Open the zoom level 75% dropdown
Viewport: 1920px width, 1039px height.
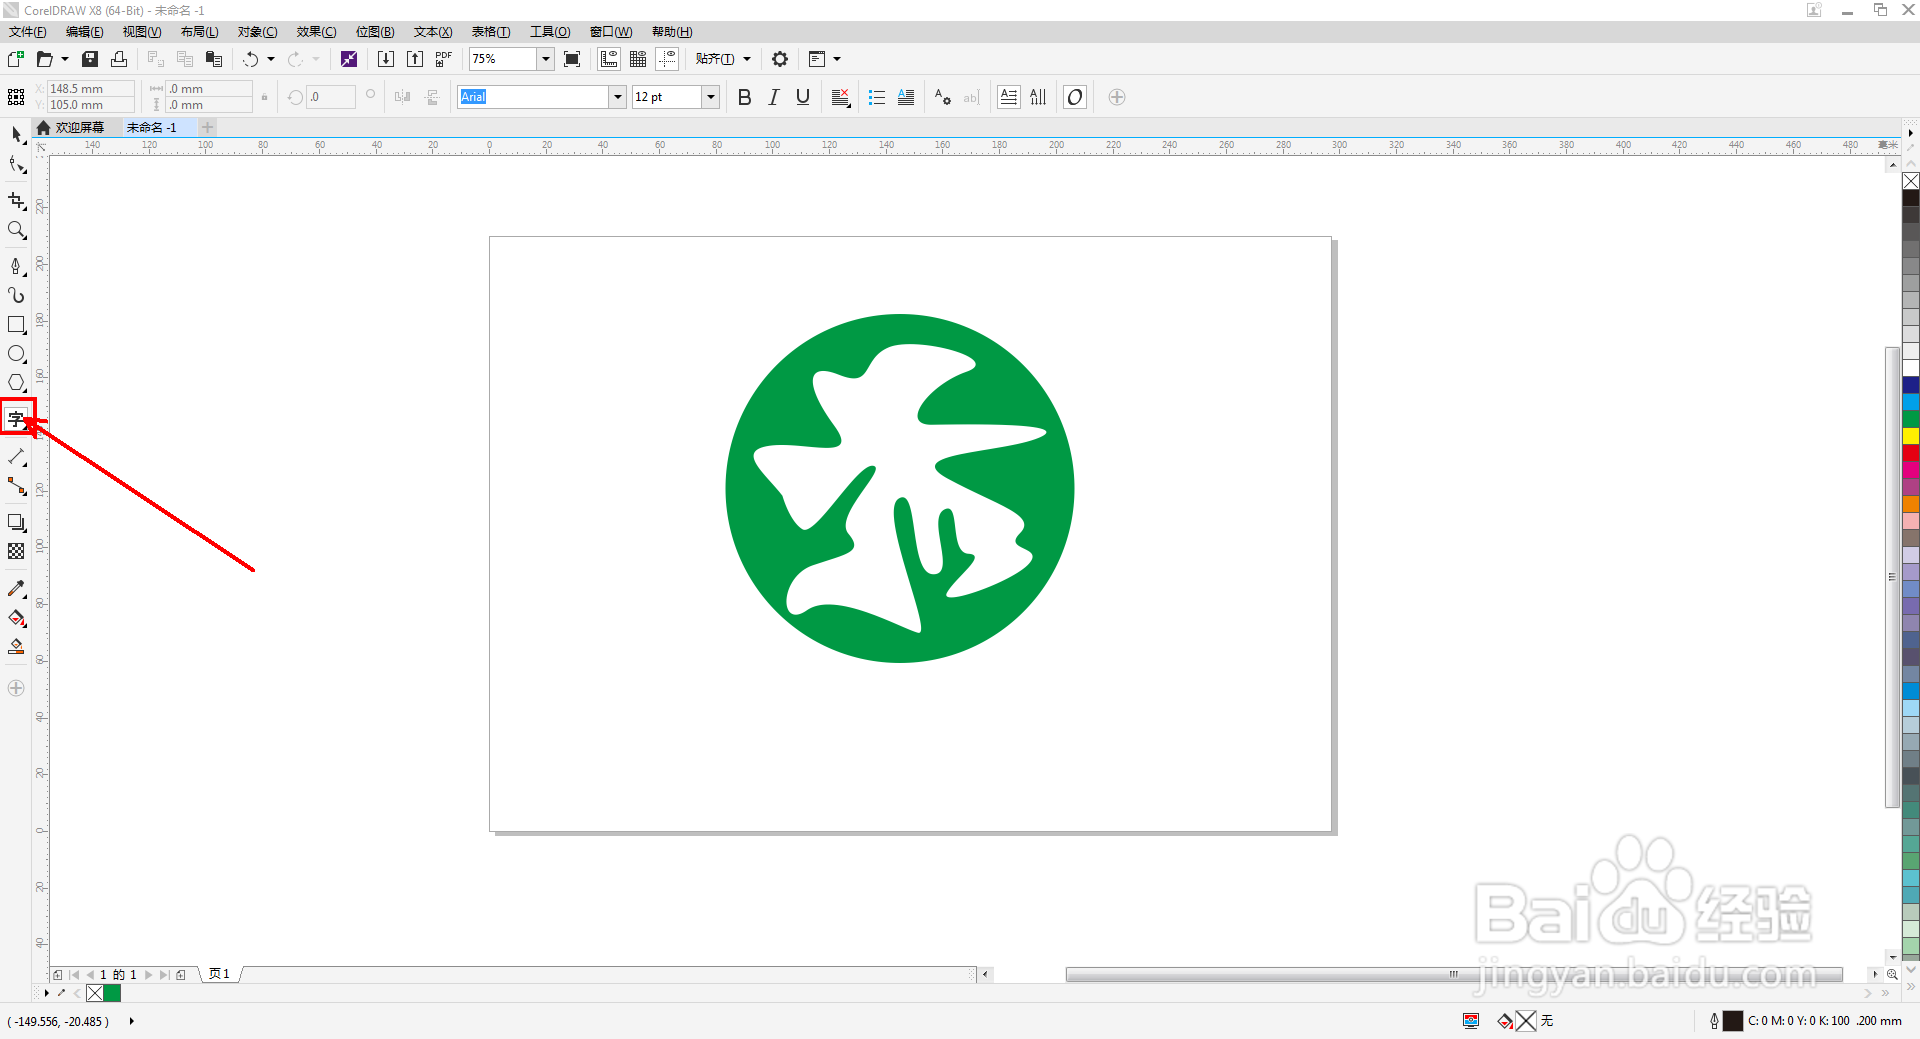coord(546,59)
